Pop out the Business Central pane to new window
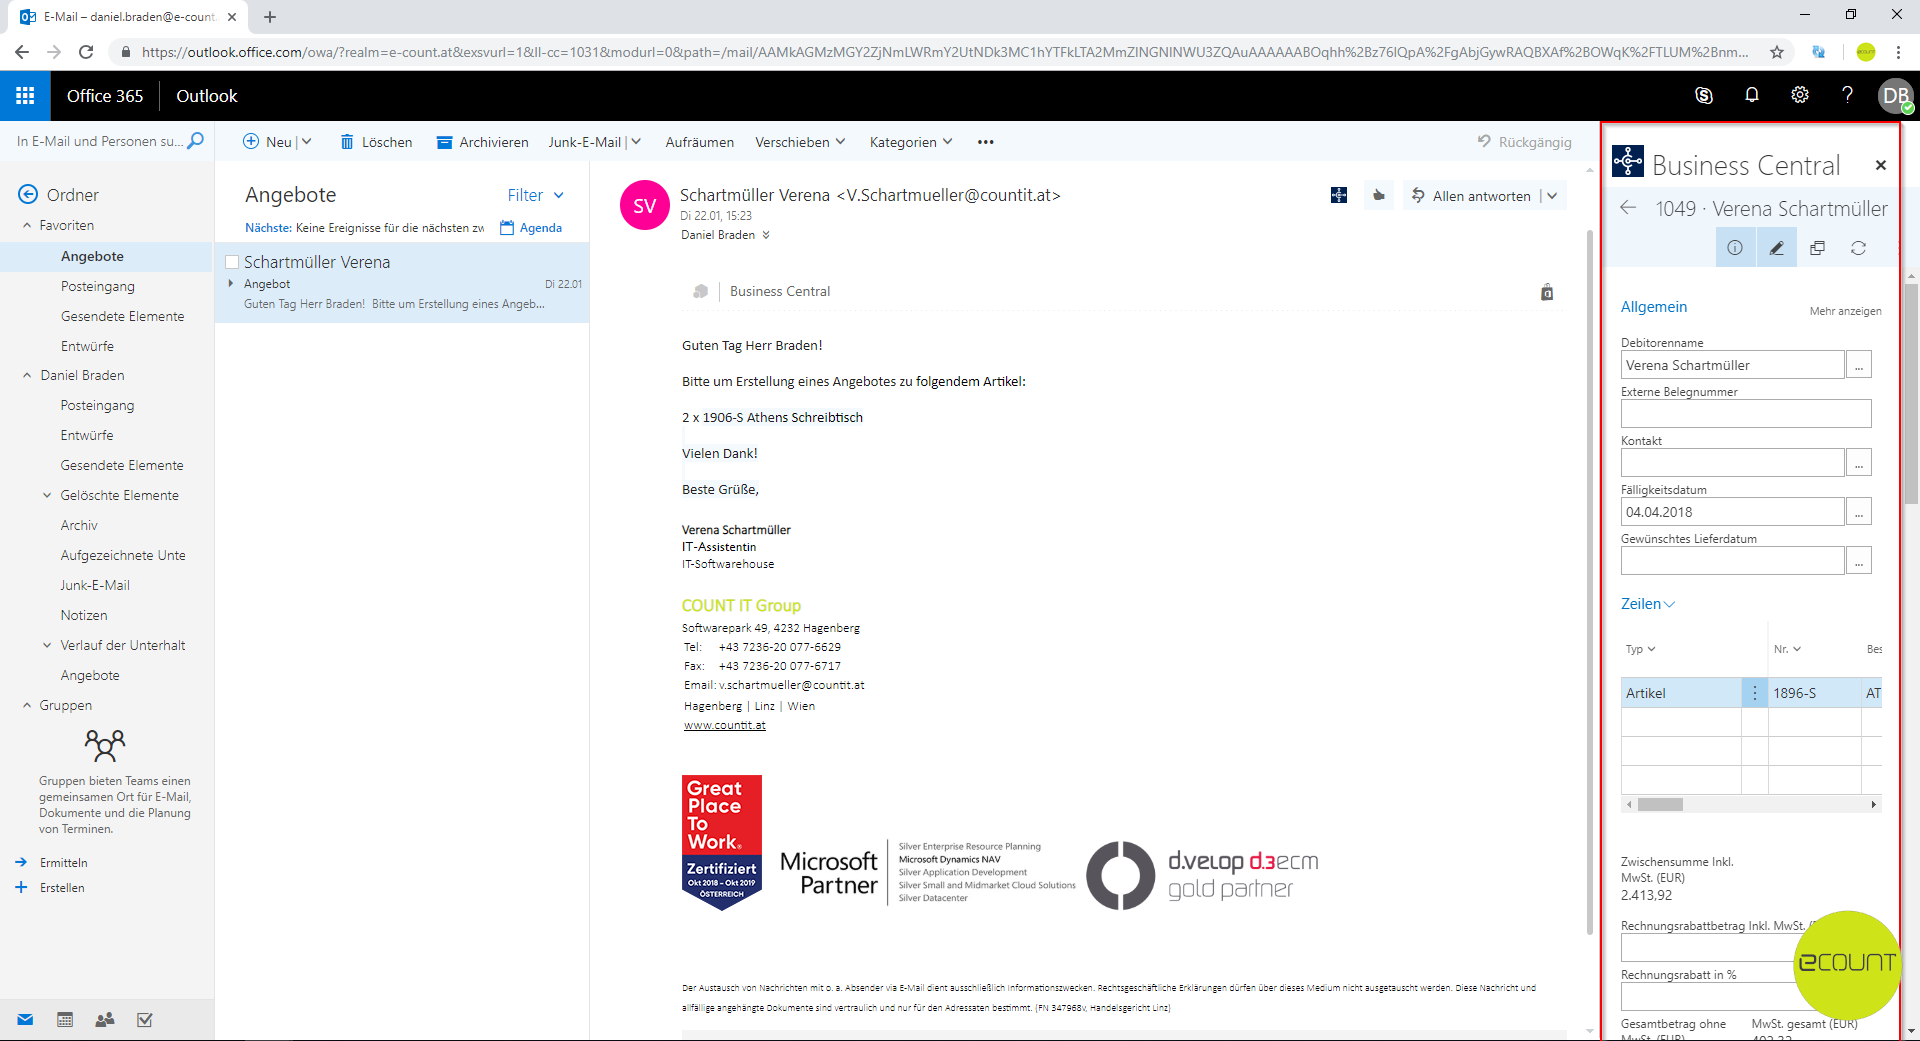This screenshot has height=1041, width=1920. pyautogui.click(x=1817, y=248)
